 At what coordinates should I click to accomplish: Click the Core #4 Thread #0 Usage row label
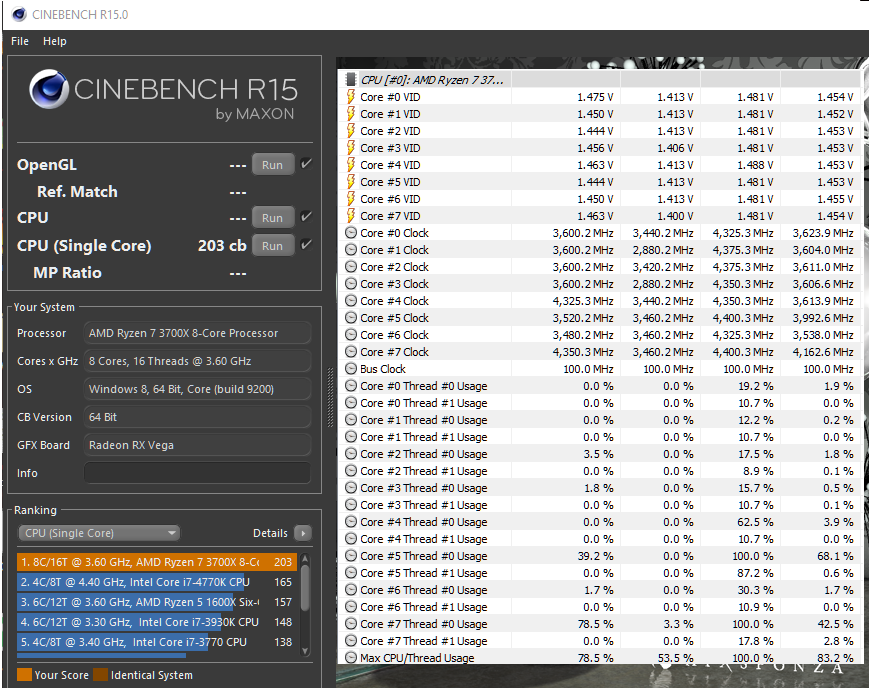pos(423,522)
